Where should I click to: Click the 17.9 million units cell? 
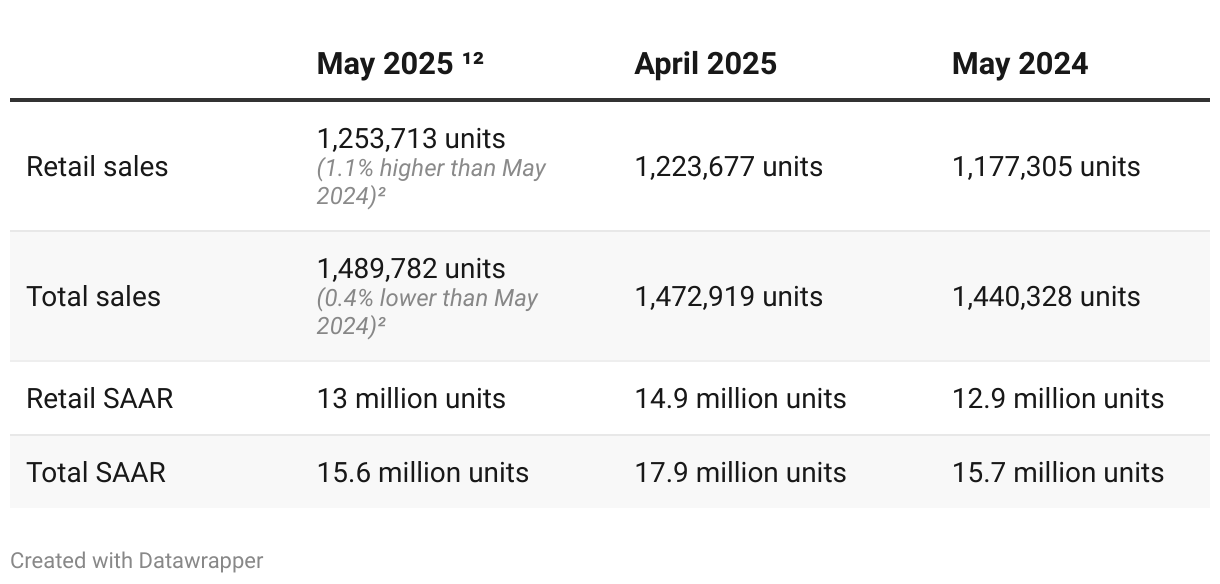point(741,472)
